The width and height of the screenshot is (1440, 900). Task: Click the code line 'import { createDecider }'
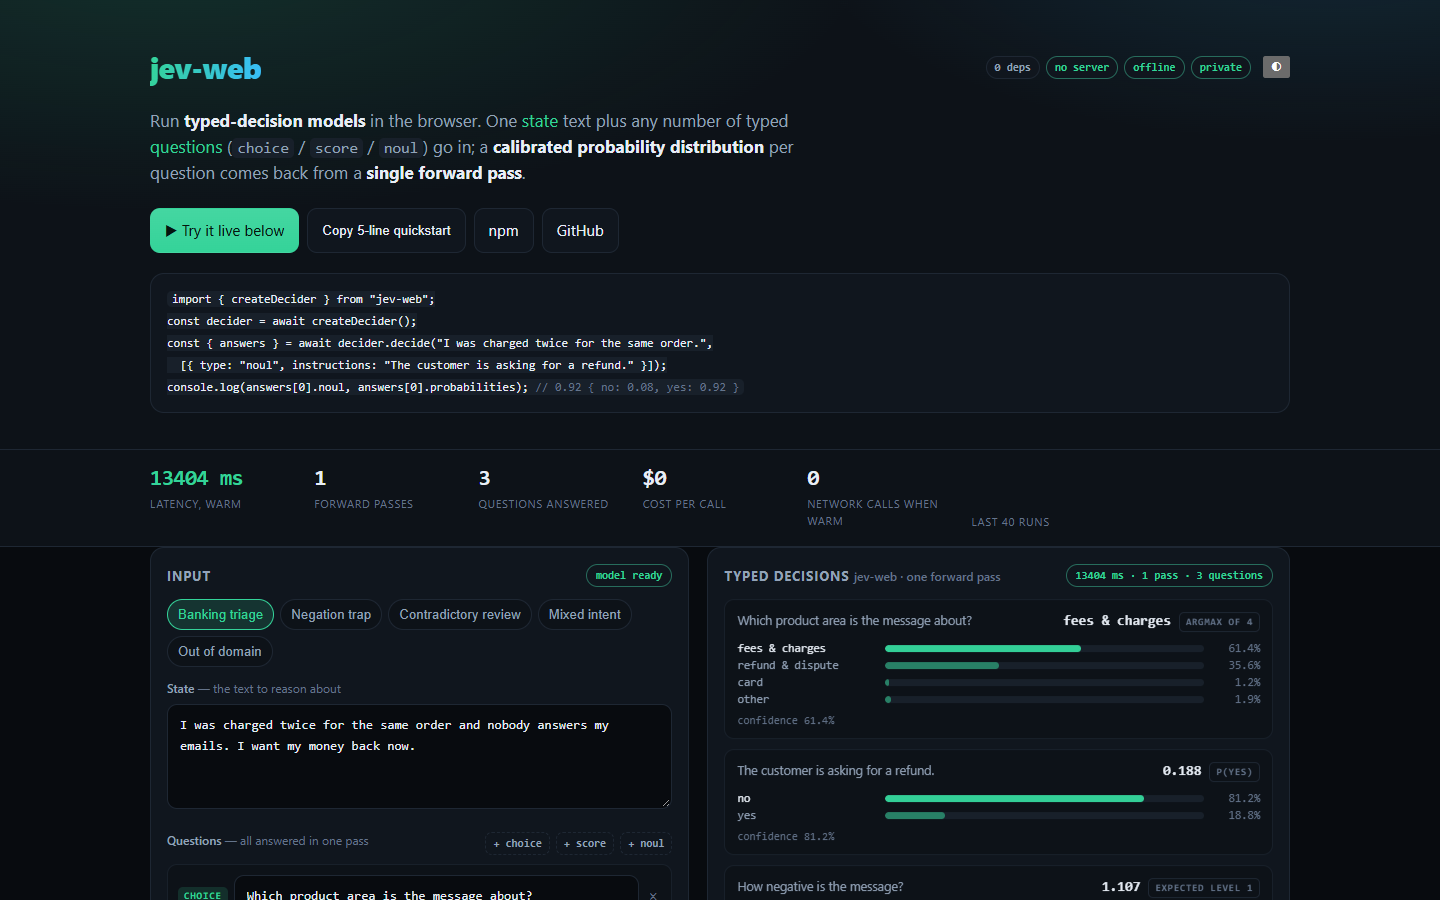[303, 299]
